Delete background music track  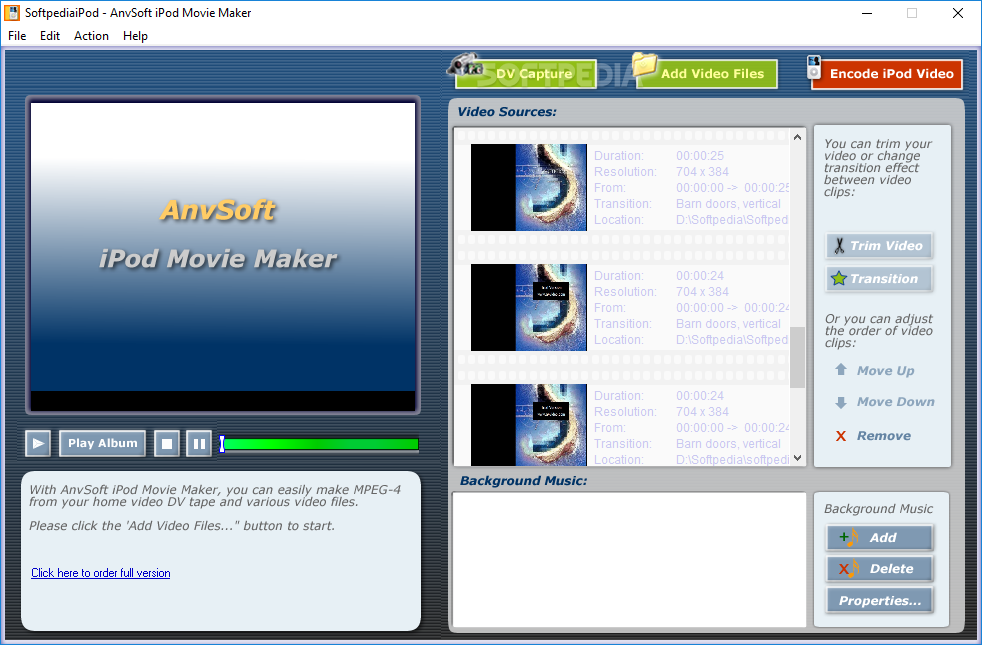tap(879, 569)
